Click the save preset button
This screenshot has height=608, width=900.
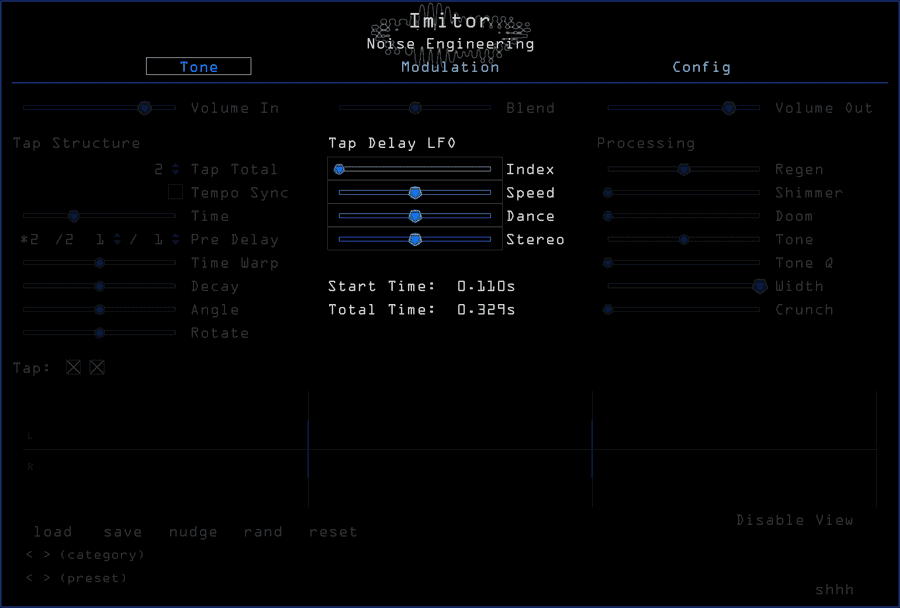[x=123, y=532]
